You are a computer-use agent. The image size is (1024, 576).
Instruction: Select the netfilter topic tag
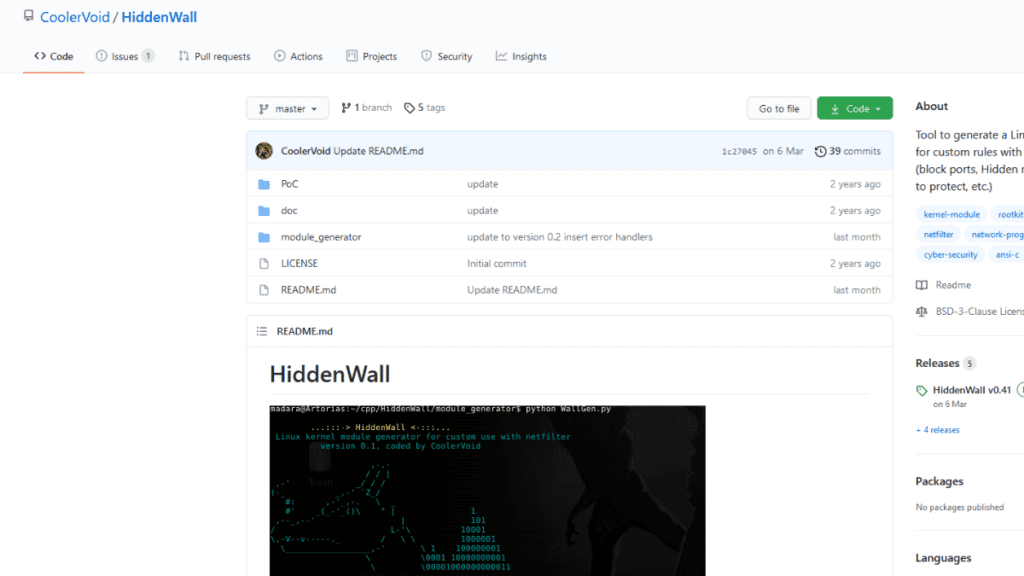coord(938,234)
